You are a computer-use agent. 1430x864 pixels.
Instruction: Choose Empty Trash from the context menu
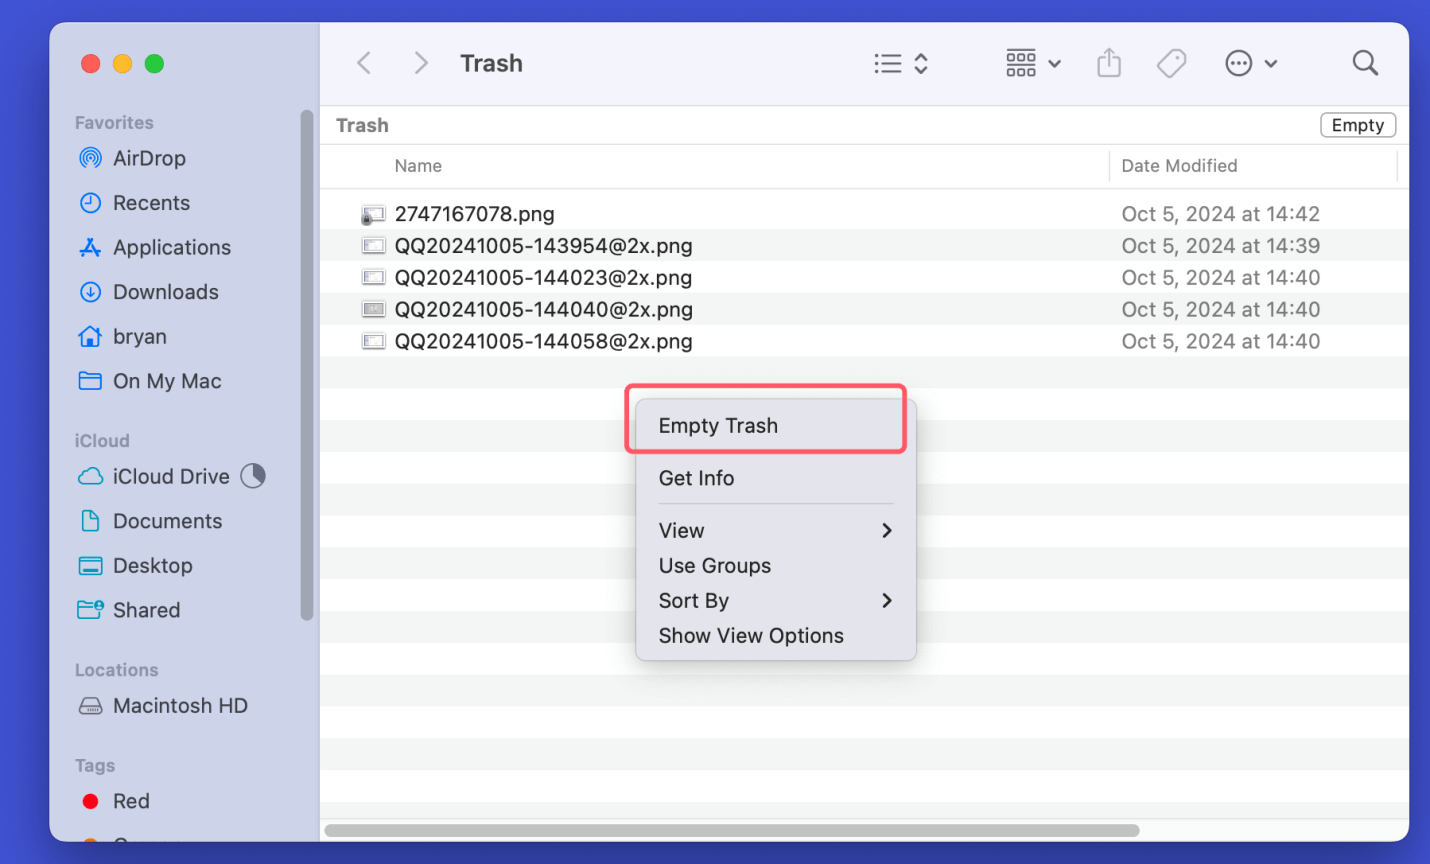pos(718,425)
